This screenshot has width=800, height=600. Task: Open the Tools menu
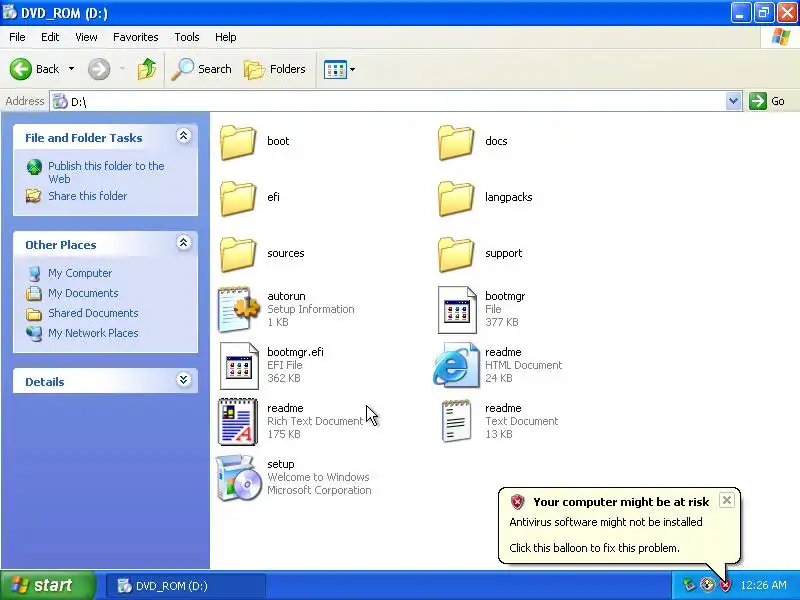pyautogui.click(x=187, y=37)
